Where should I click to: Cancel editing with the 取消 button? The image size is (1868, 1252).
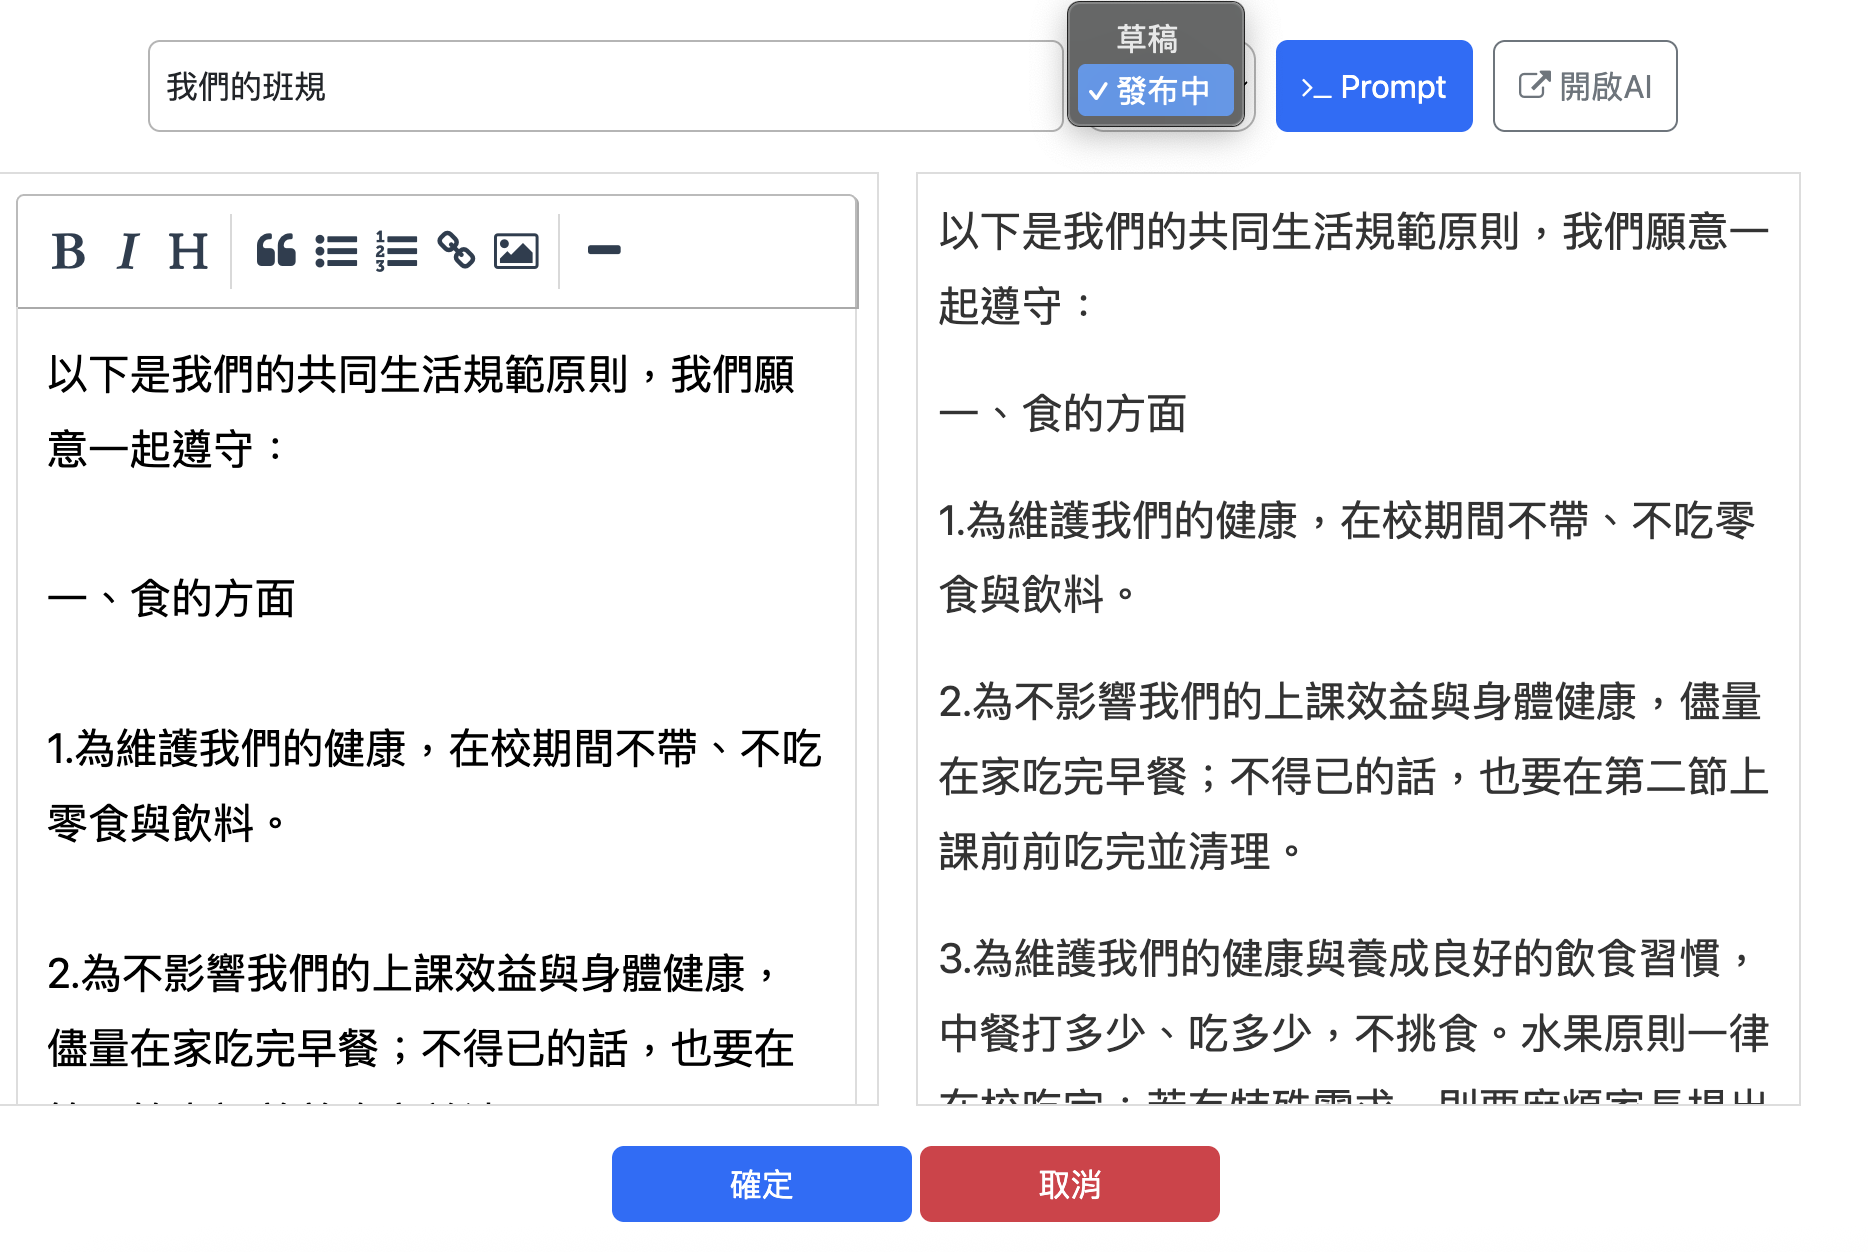coord(1069,1184)
